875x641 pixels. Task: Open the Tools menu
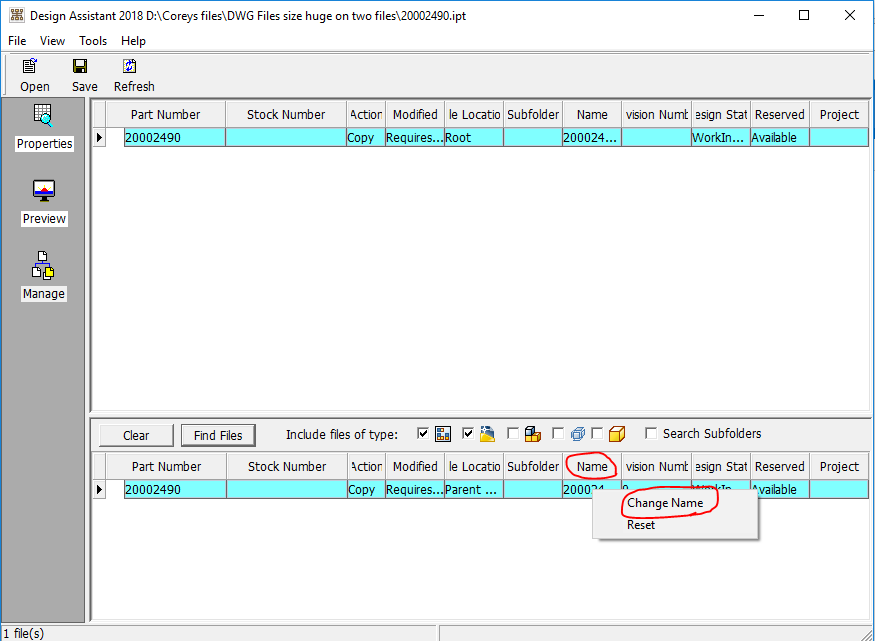(92, 41)
